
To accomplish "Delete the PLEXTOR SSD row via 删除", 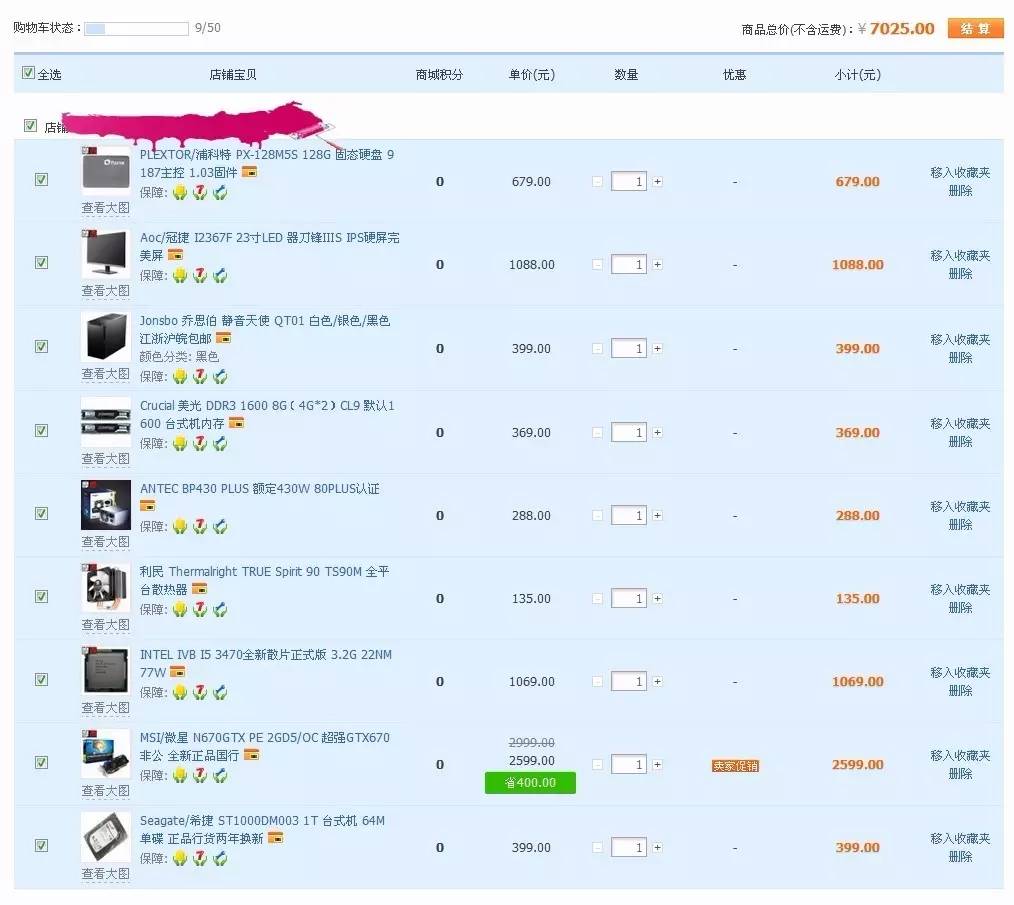I will (960, 191).
